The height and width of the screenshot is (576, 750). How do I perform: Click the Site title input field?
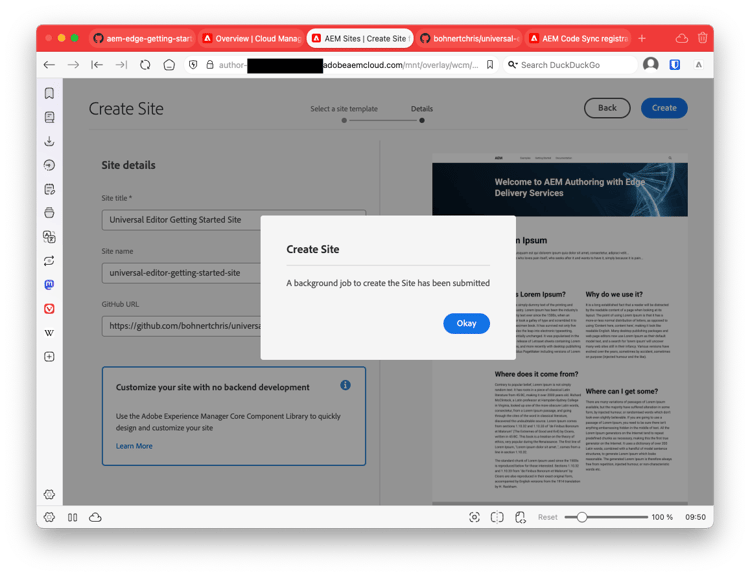tap(233, 220)
